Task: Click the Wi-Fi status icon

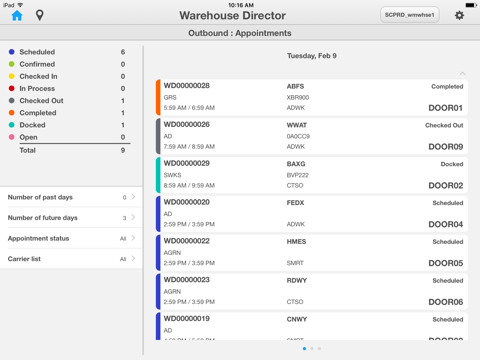Action: (x=20, y=5)
